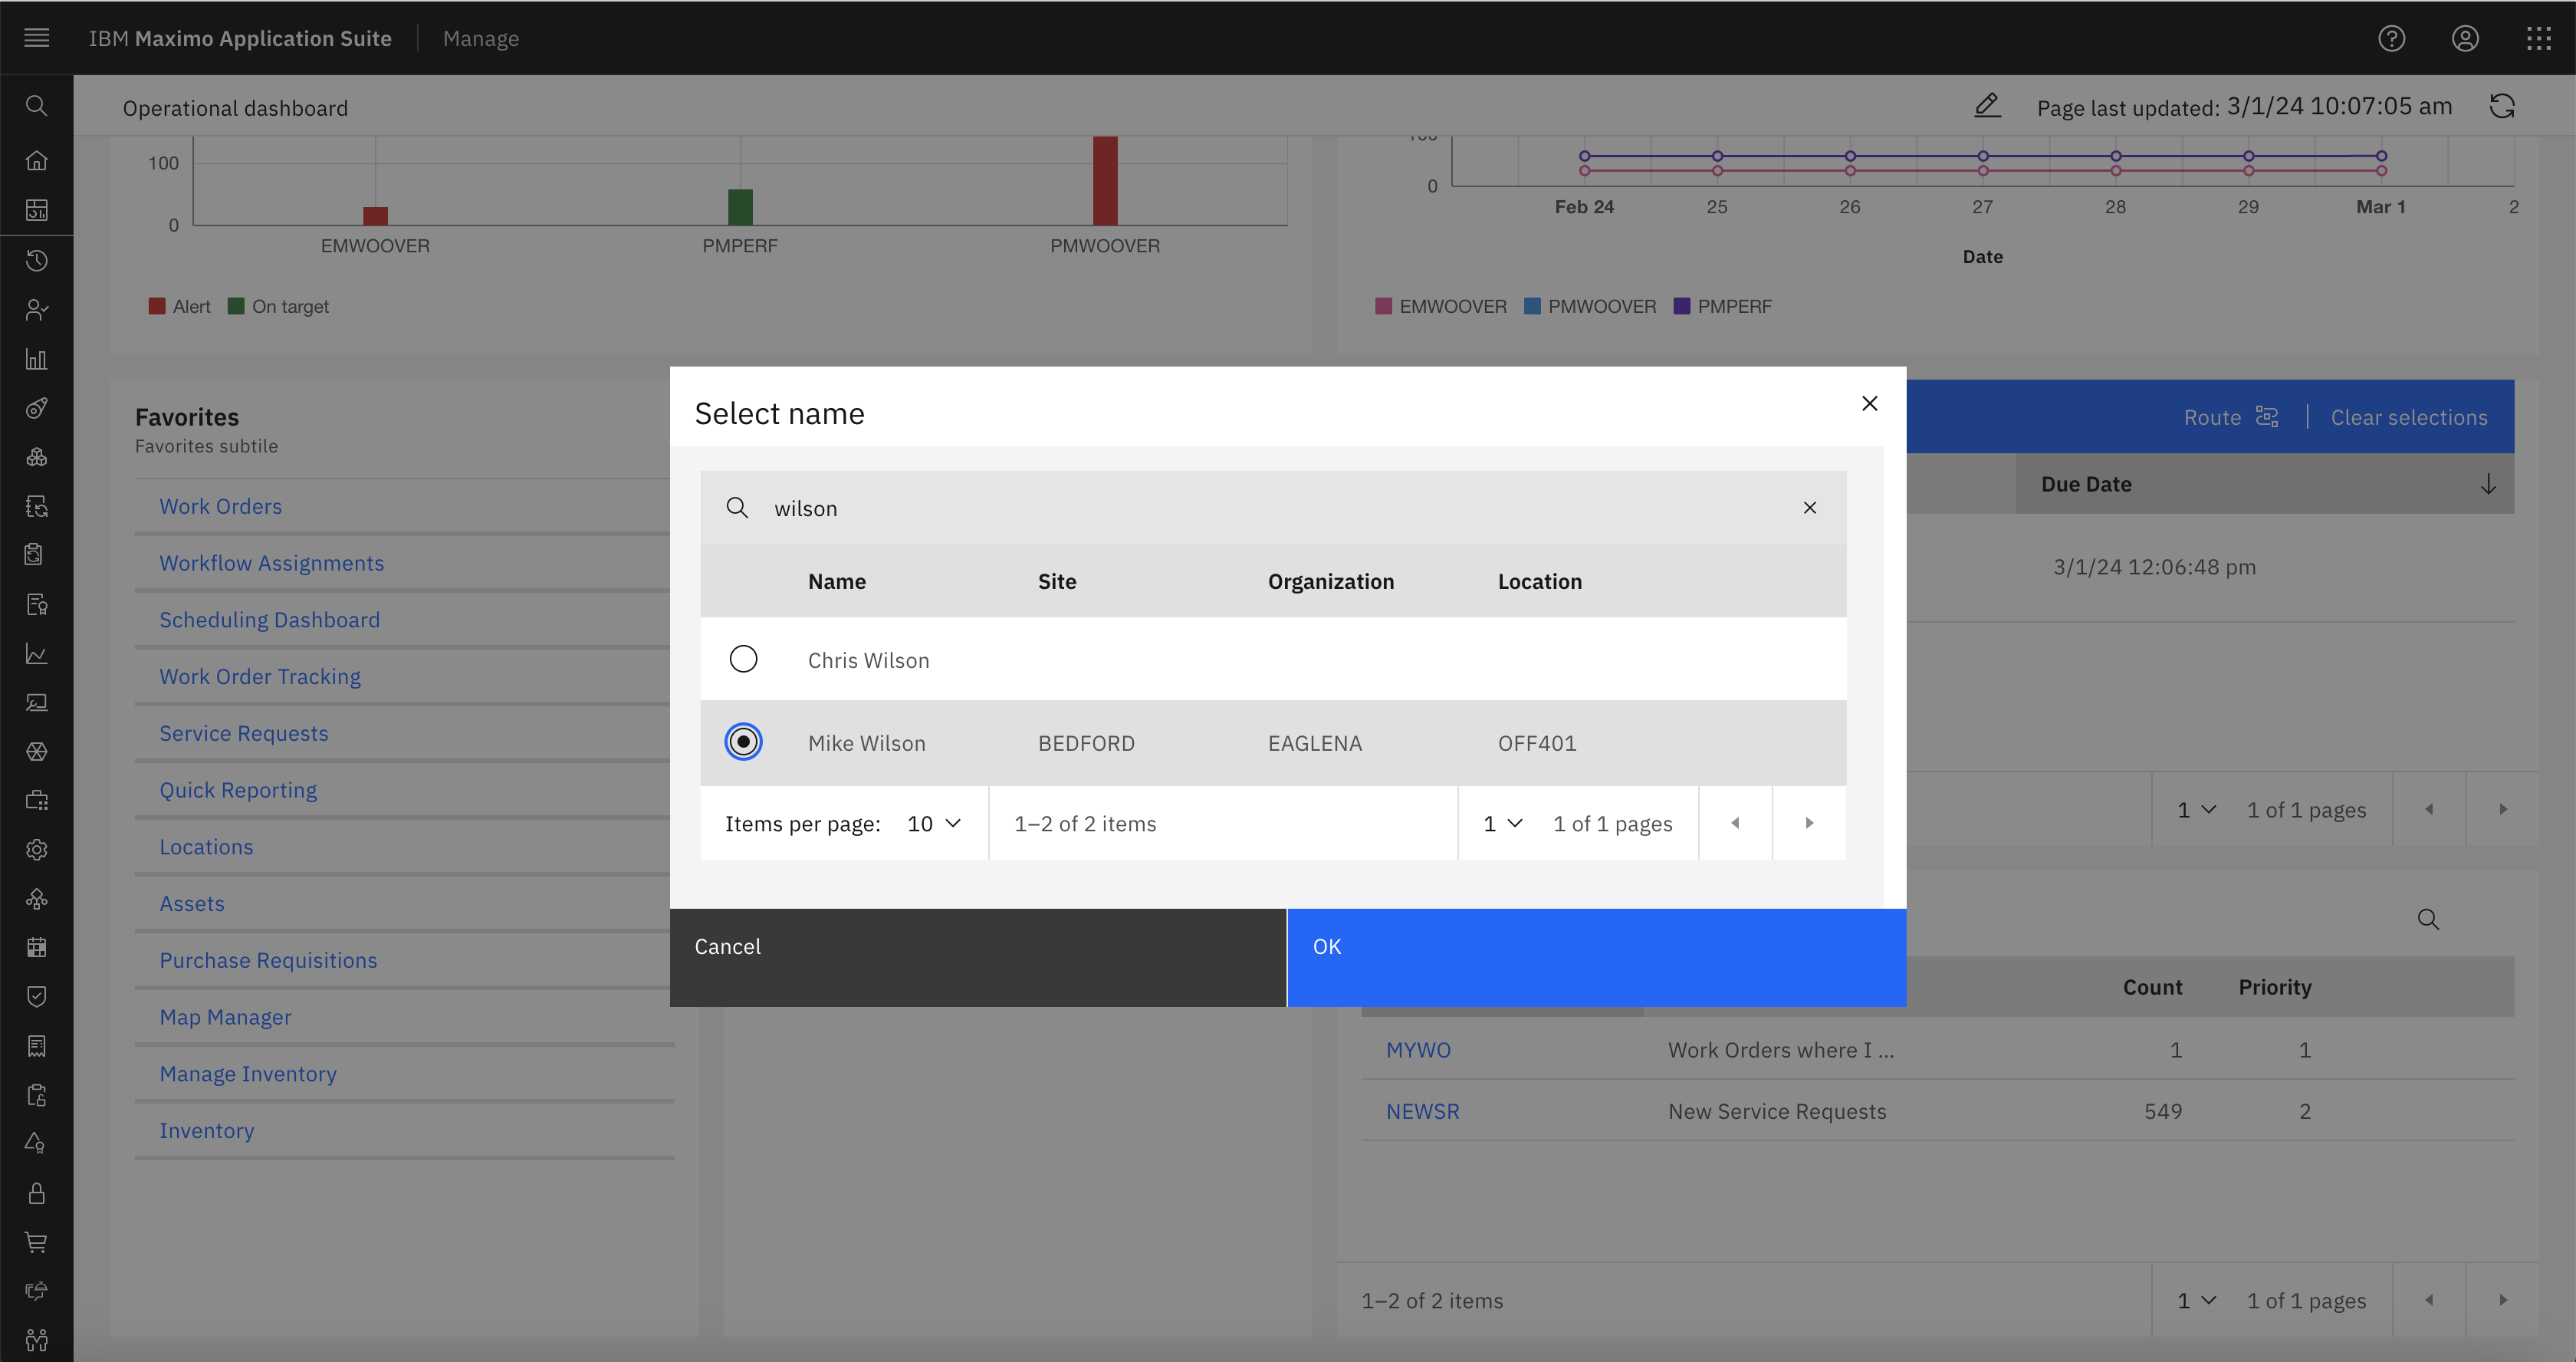Open the hamburger navigation menu
The width and height of the screenshot is (2576, 1362).
pos(37,38)
